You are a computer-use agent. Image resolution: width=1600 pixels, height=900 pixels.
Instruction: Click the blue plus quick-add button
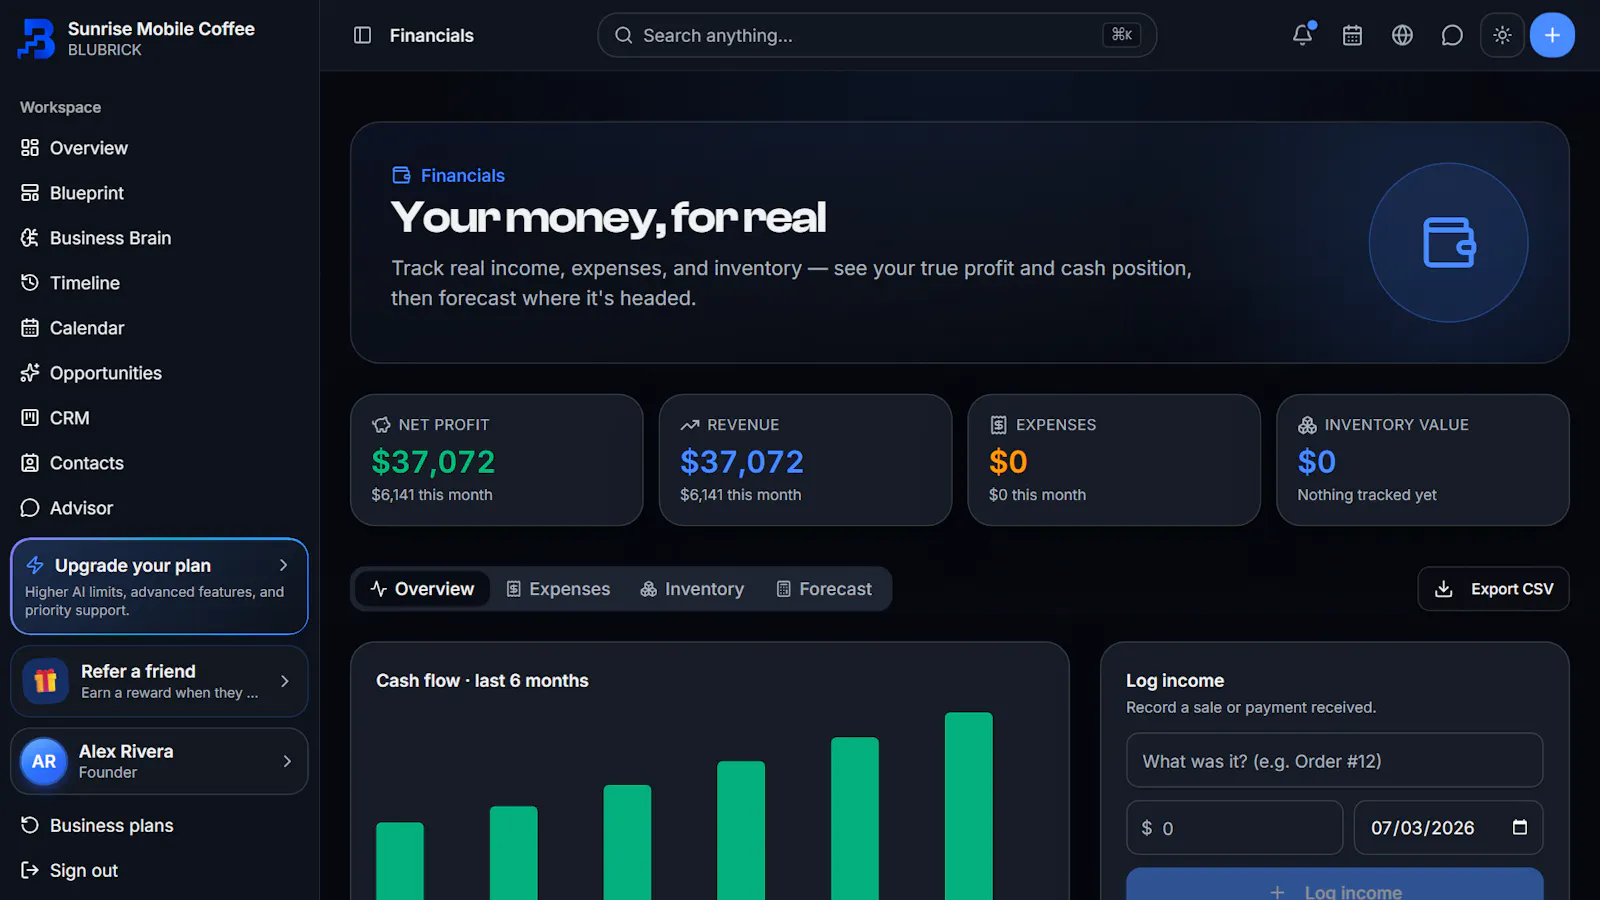1552,35
